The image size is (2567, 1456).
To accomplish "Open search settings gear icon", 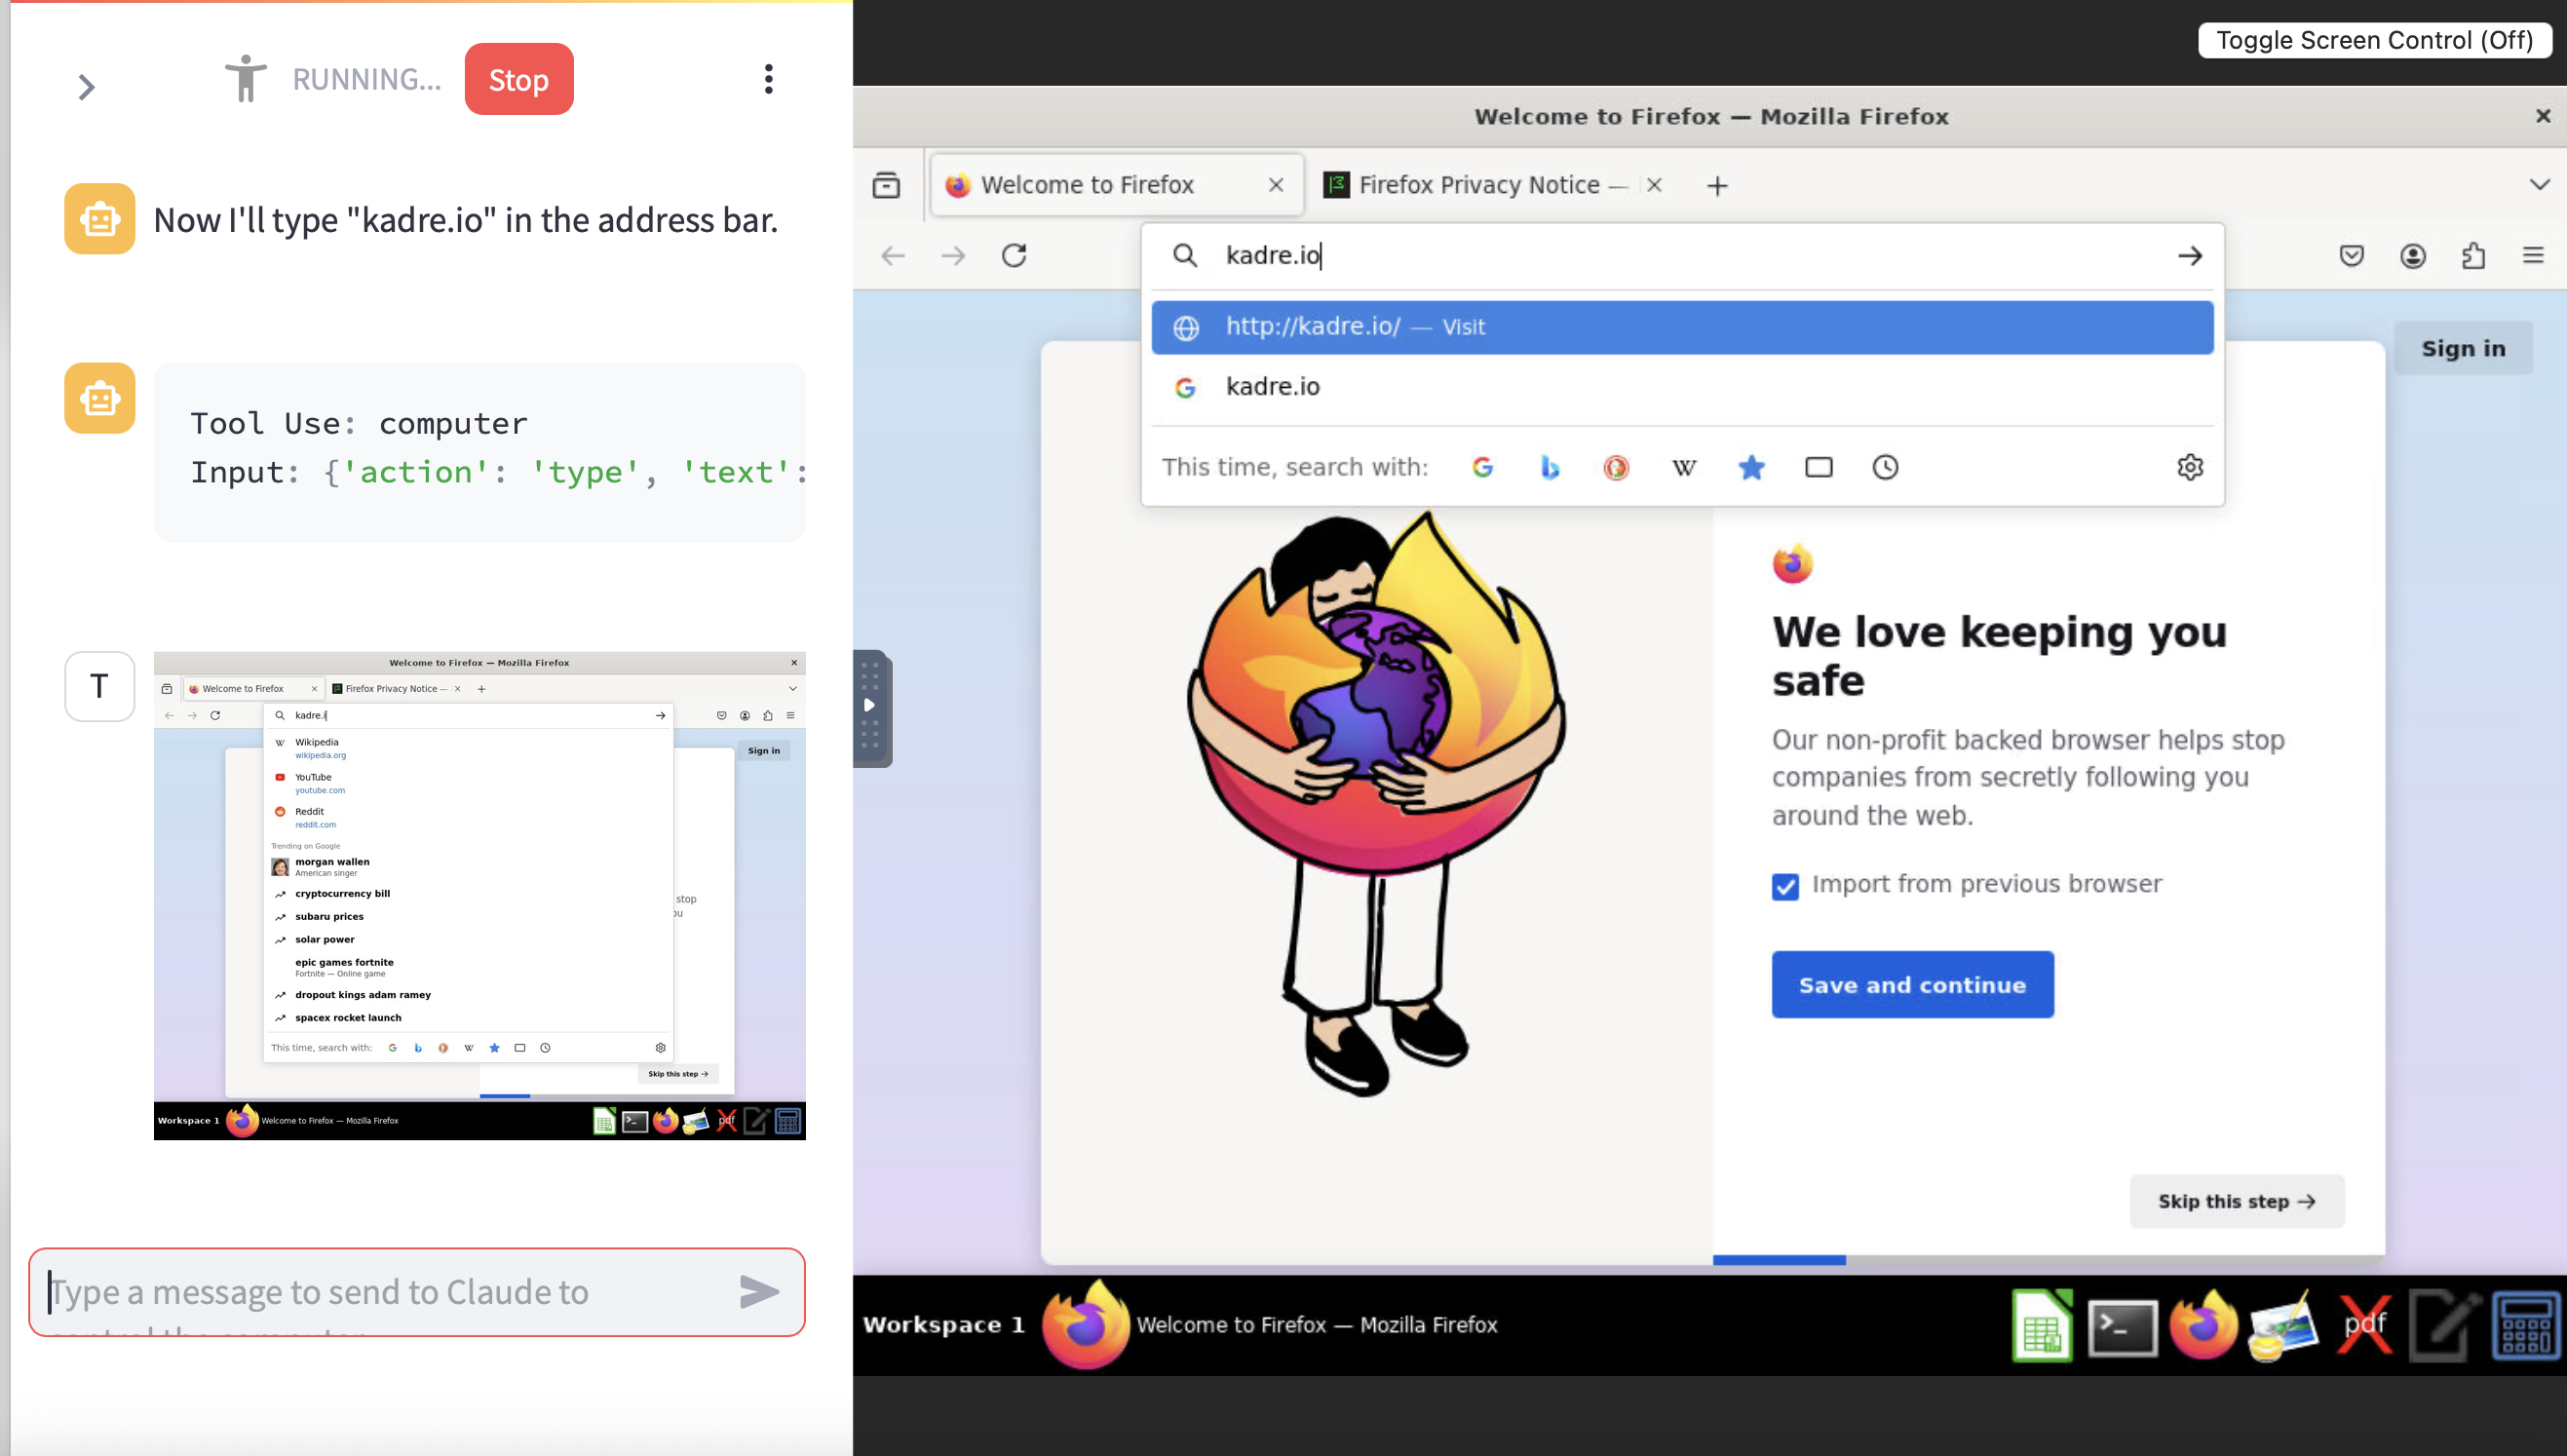I will 2190,467.
